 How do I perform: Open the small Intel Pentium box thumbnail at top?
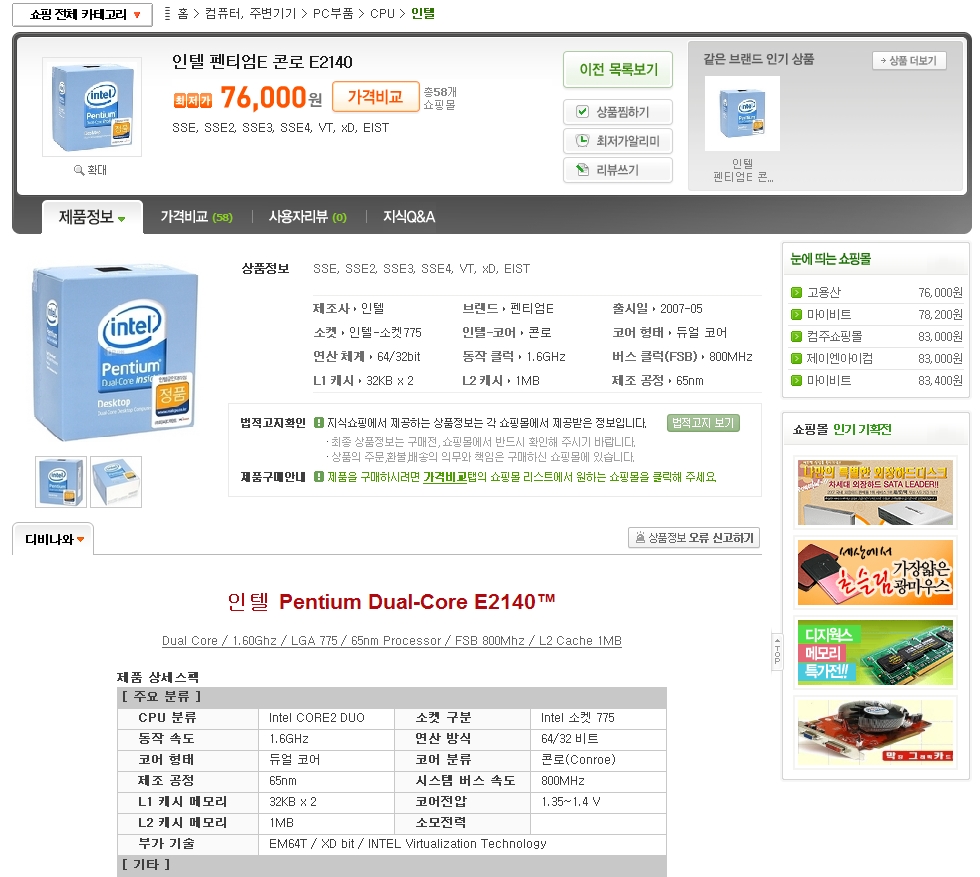point(92,107)
